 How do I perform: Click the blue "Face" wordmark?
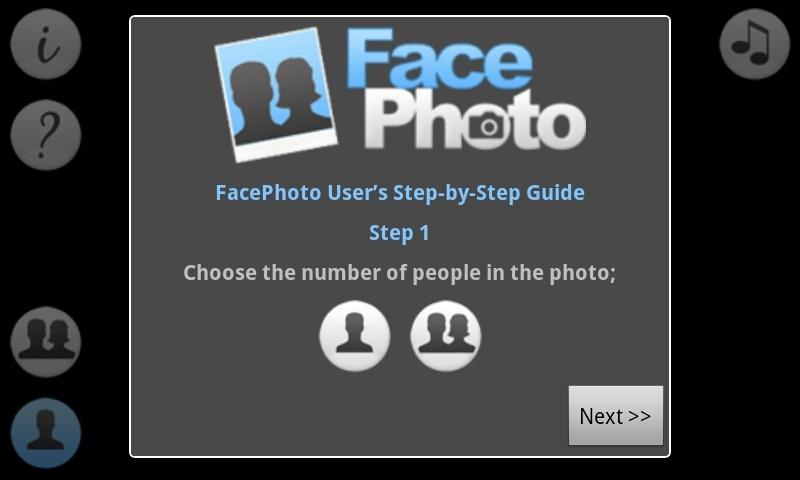click(x=440, y=59)
